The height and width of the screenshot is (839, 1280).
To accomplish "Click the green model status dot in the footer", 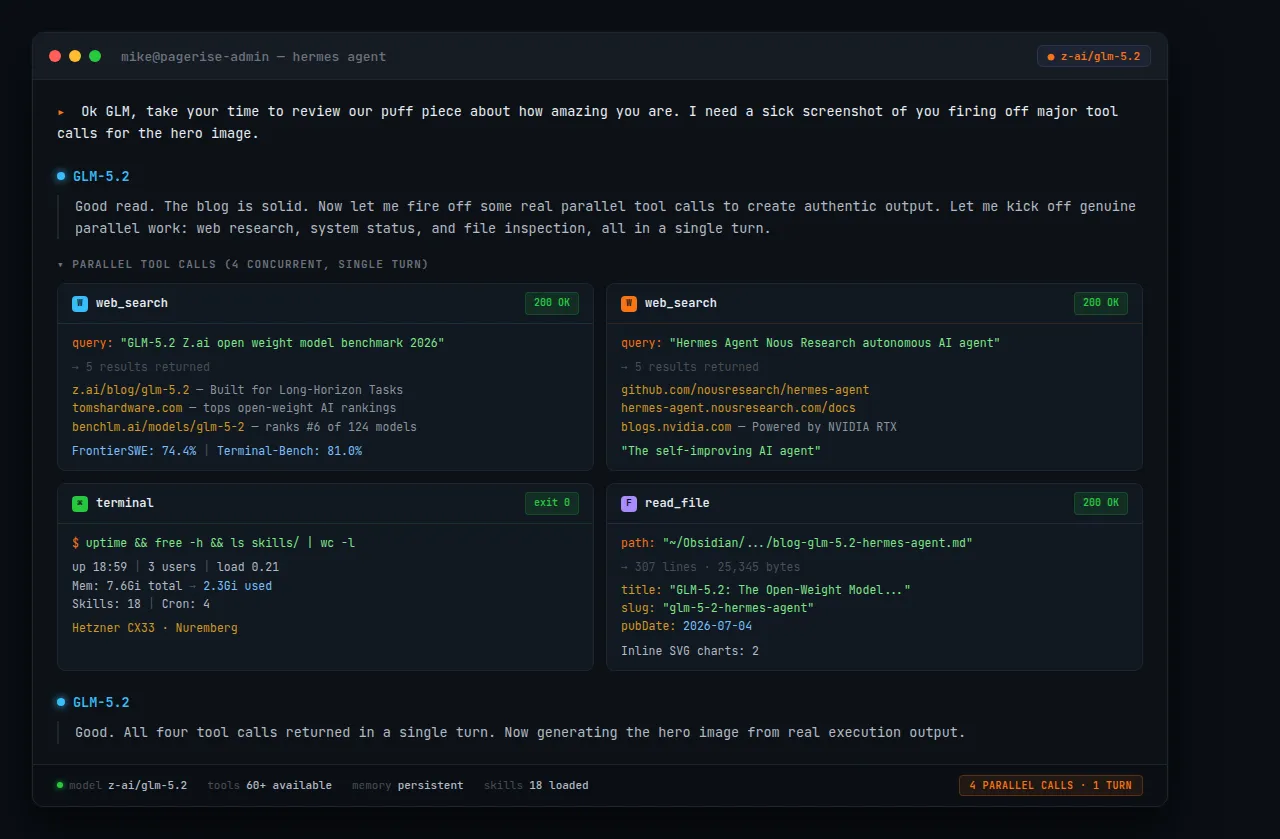I will (60, 785).
